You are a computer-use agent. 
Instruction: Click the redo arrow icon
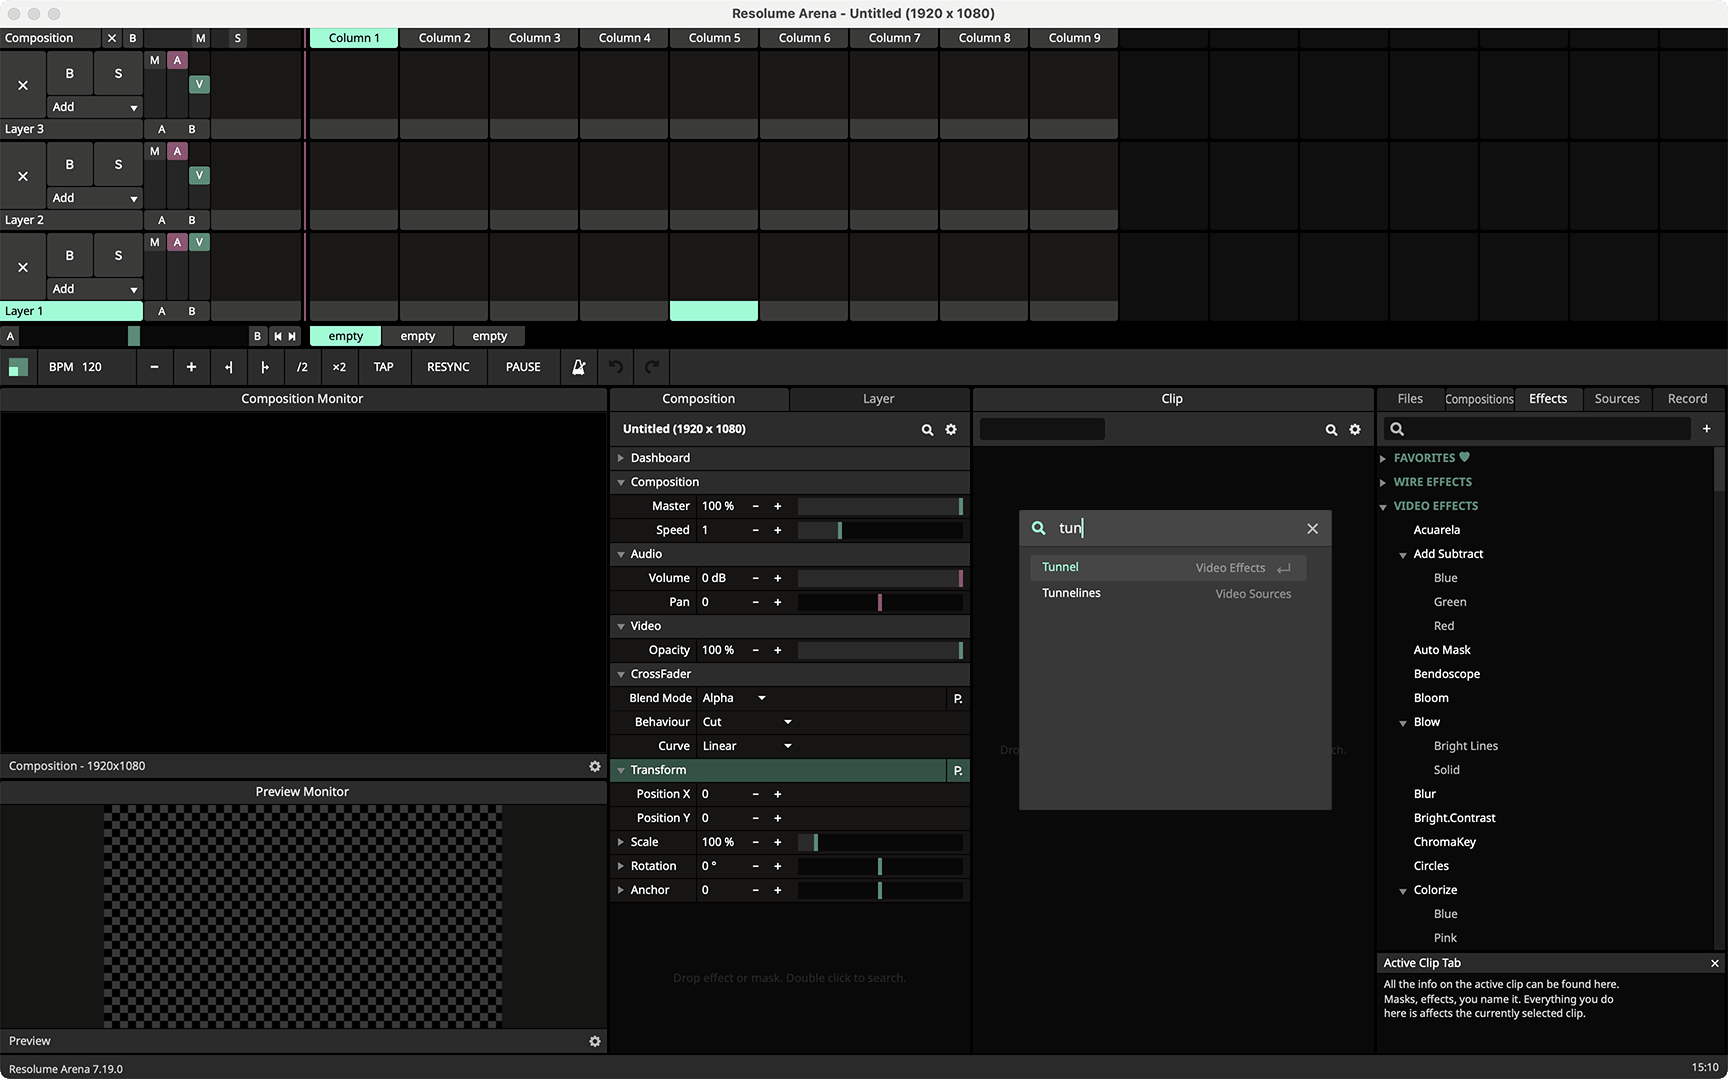[652, 367]
